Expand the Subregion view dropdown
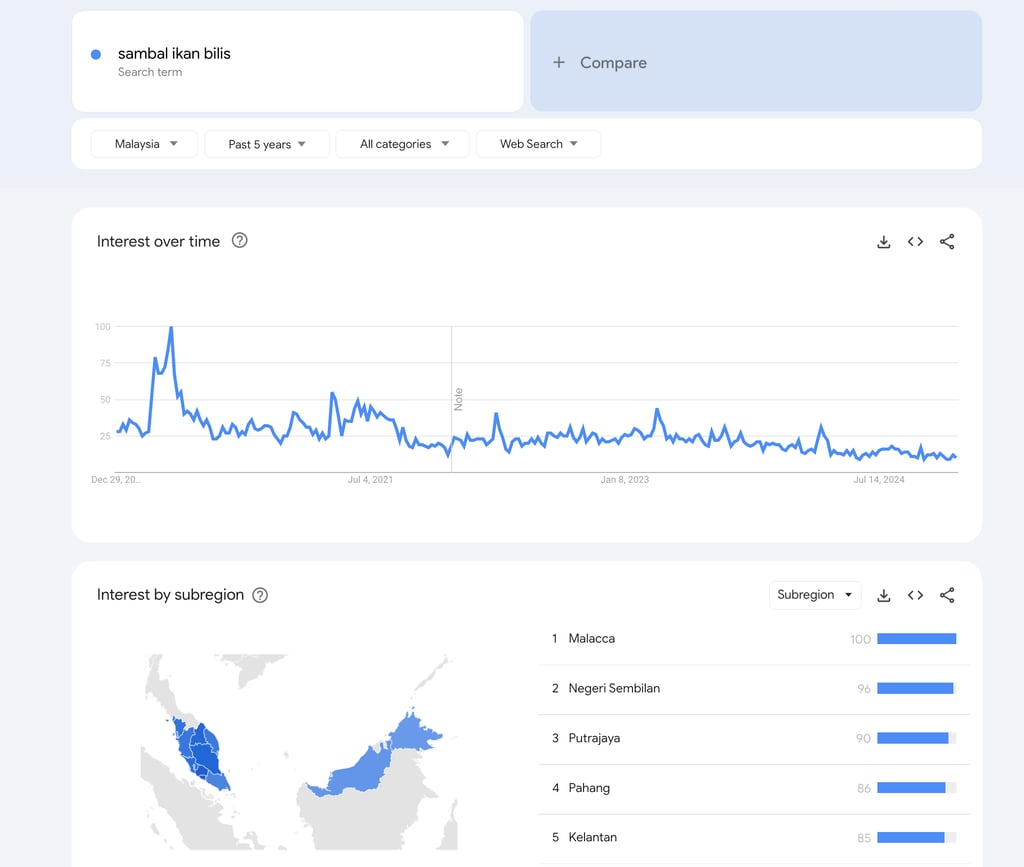Screen dimensions: 1024x867 [815, 595]
